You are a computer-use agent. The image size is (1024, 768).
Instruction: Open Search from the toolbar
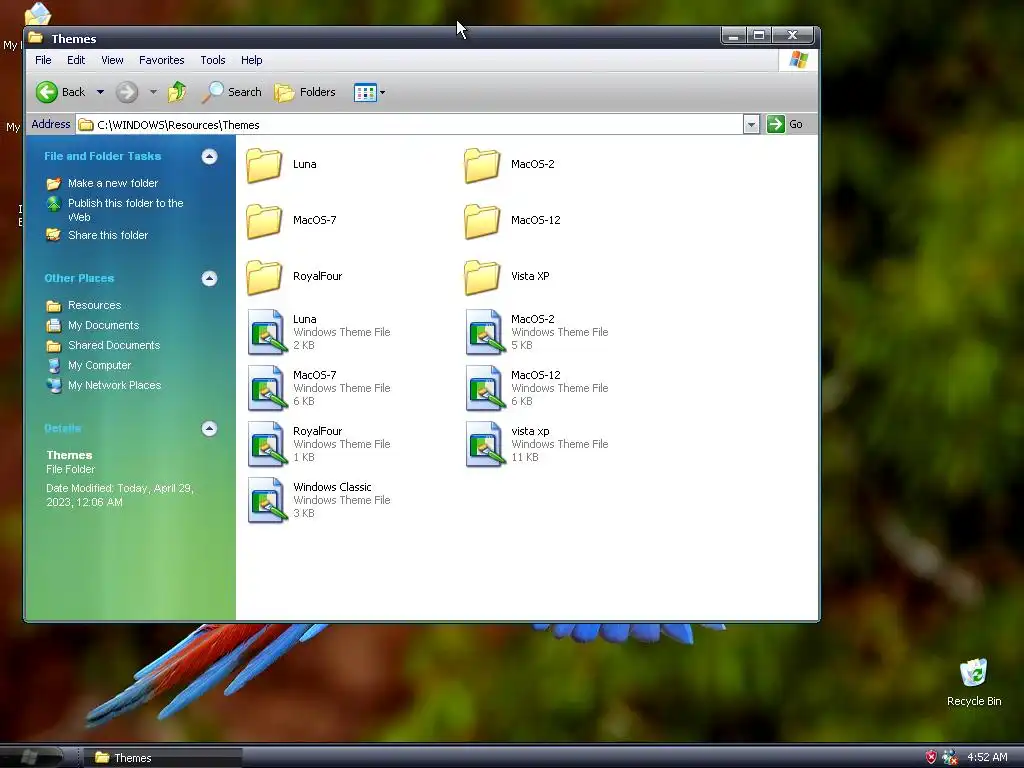231,92
